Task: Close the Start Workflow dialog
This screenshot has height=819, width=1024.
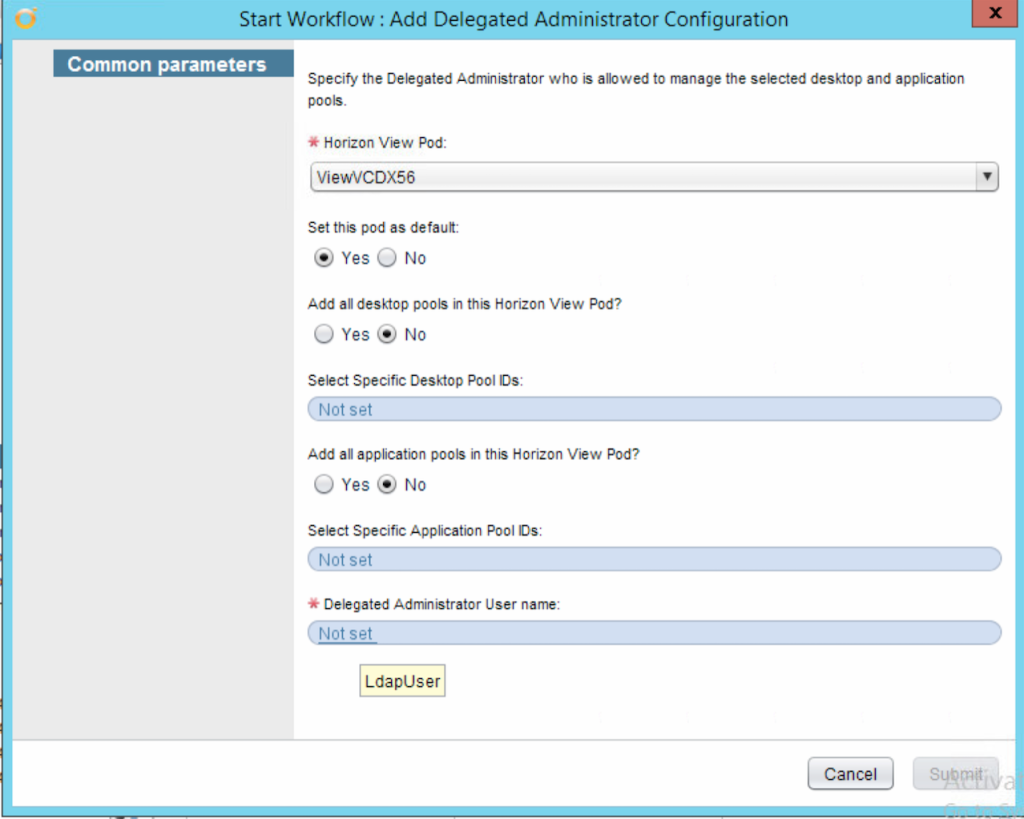Action: point(995,13)
